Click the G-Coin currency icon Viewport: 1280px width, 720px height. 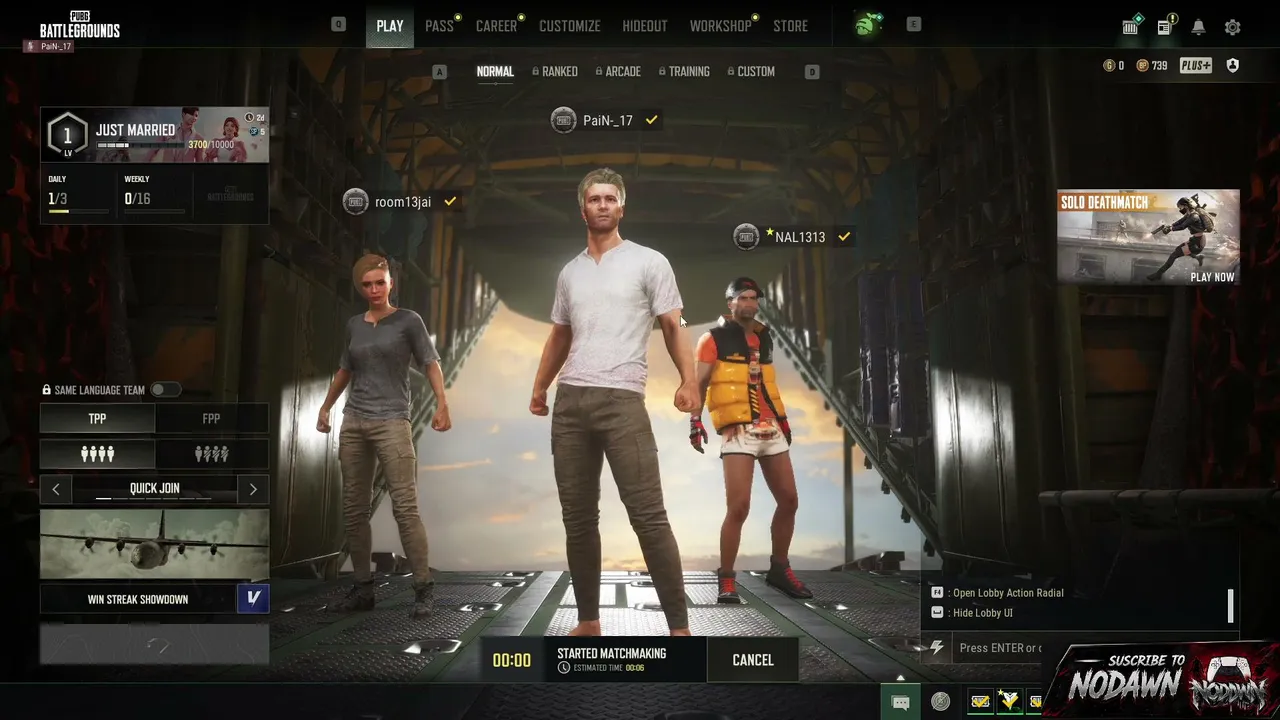tap(1108, 66)
